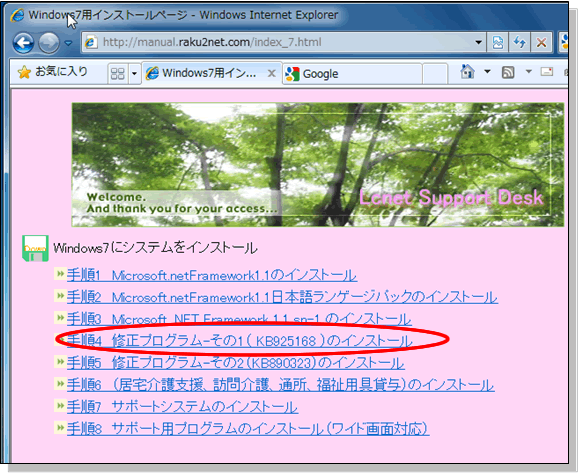This screenshot has width=579, height=473.
Task: Click the red Stop loading icon
Action: (x=541, y=42)
